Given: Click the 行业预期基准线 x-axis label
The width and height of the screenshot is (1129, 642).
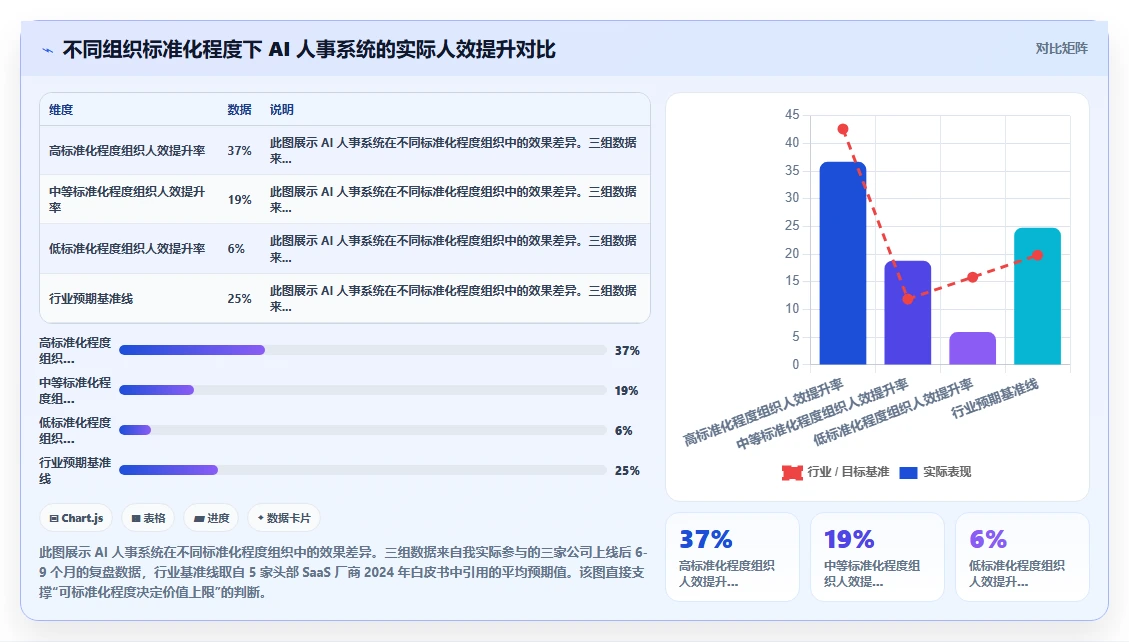Looking at the screenshot, I should [x=994, y=398].
